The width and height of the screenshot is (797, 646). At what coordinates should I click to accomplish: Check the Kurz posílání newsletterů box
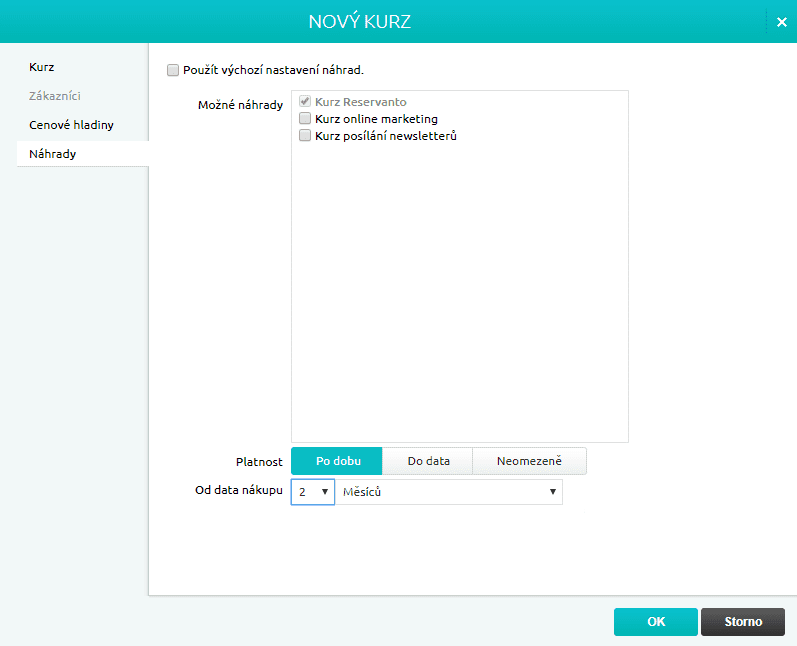306,136
